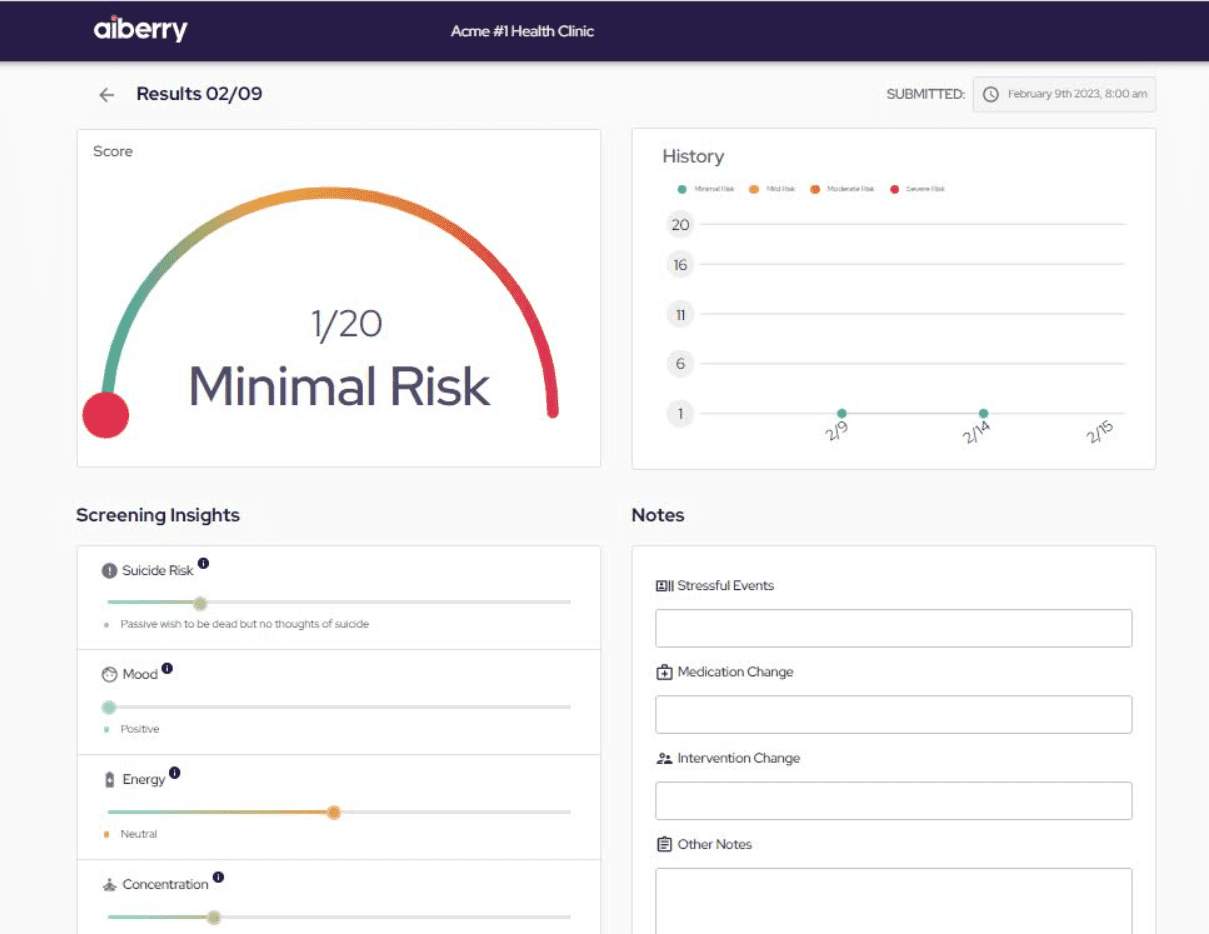Viewport: 1209px width, 934px height.
Task: Click the Energy slider handle
Action: point(334,812)
